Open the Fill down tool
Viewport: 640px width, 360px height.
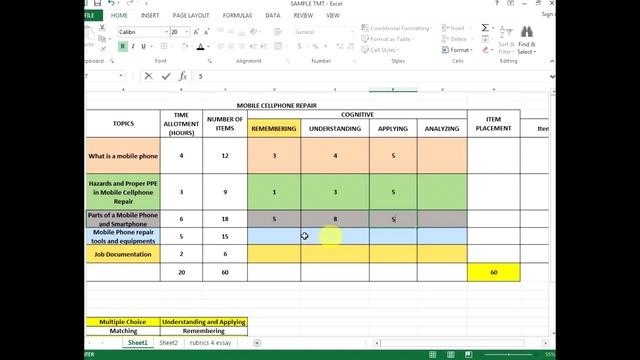click(x=485, y=39)
